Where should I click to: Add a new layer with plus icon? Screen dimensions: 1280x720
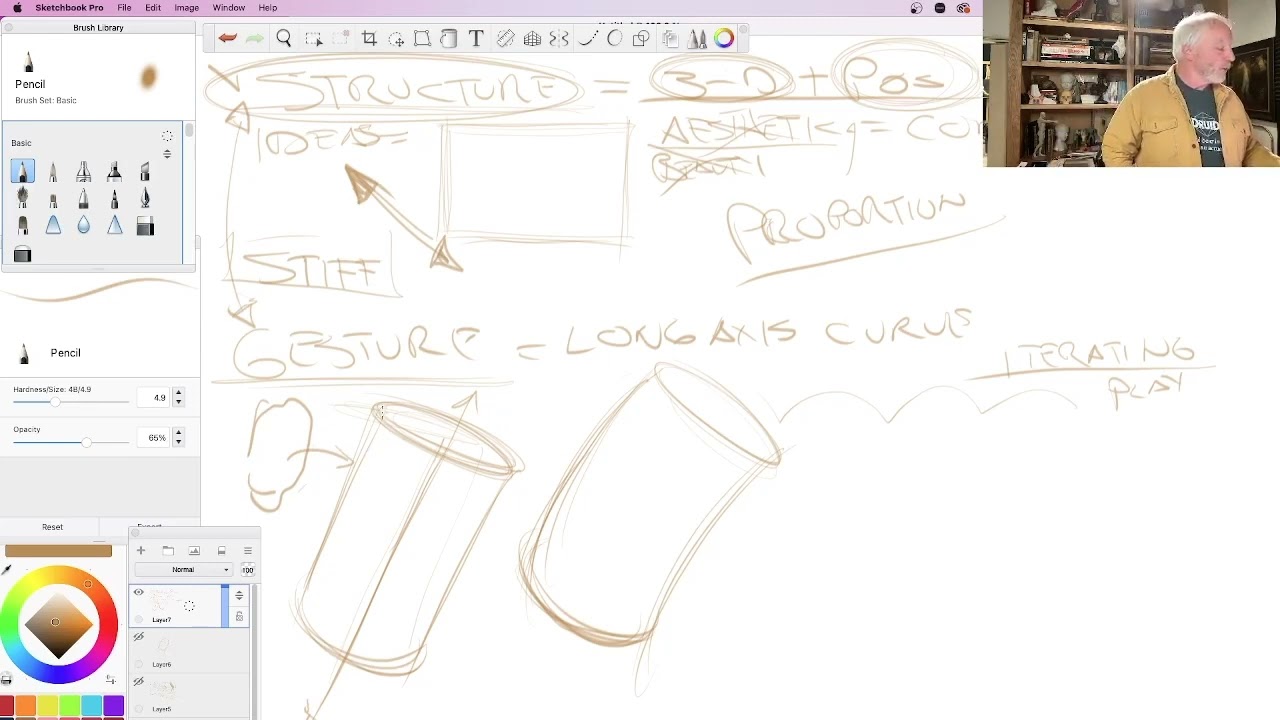pos(141,551)
